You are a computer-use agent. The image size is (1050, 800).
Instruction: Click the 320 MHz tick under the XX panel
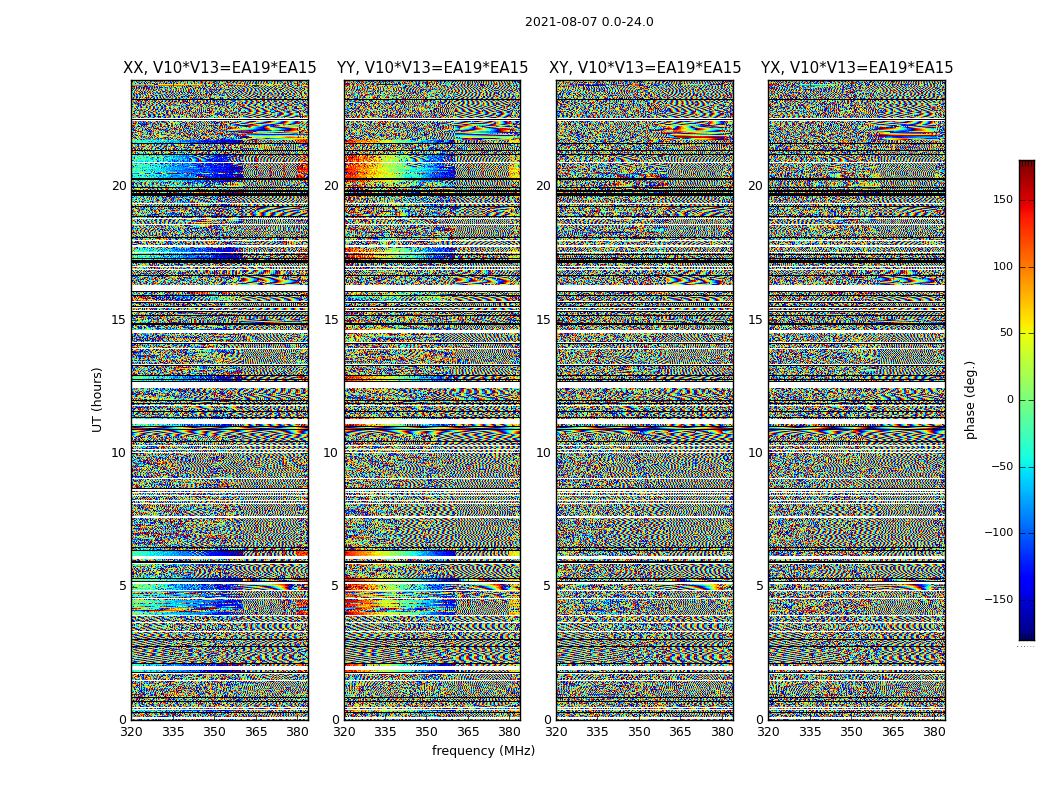click(132, 732)
